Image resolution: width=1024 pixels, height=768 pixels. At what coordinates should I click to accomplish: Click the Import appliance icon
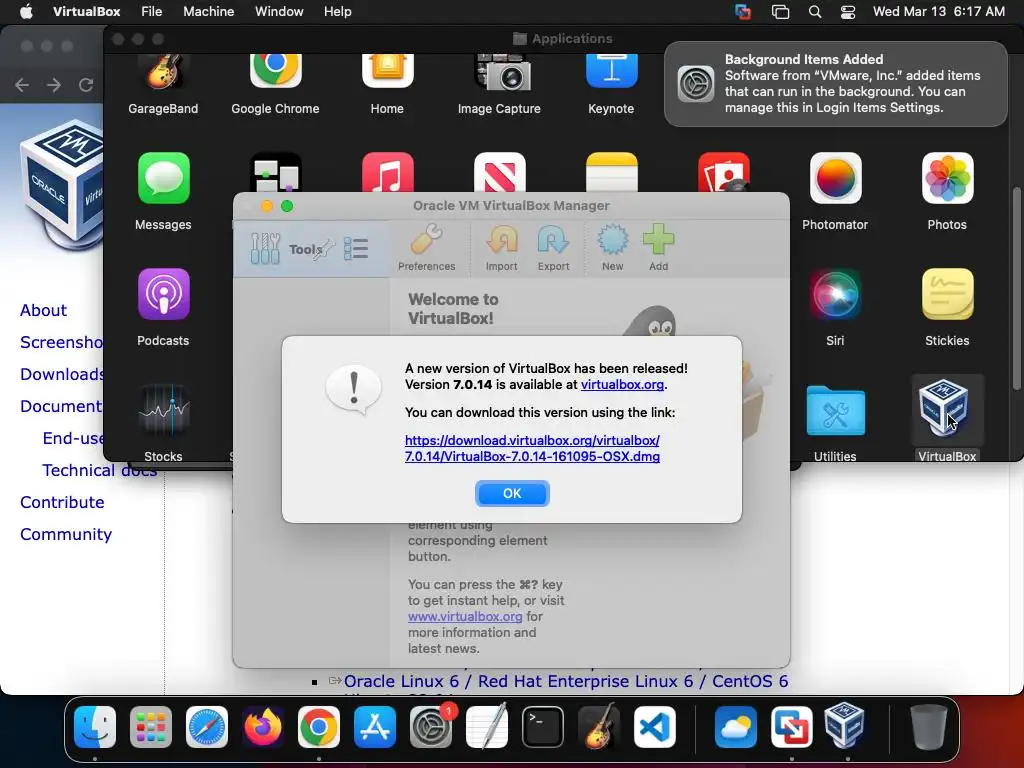[502, 248]
